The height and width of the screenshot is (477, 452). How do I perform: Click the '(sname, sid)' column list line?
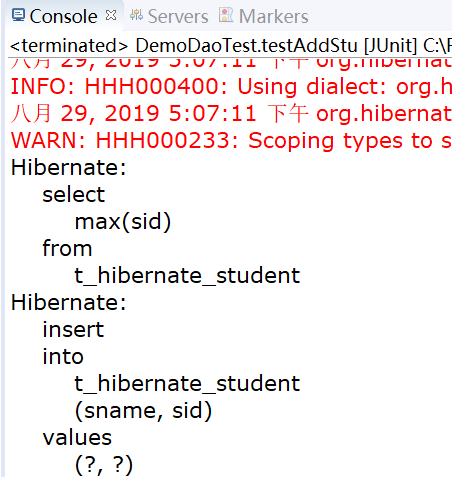pyautogui.click(x=143, y=411)
